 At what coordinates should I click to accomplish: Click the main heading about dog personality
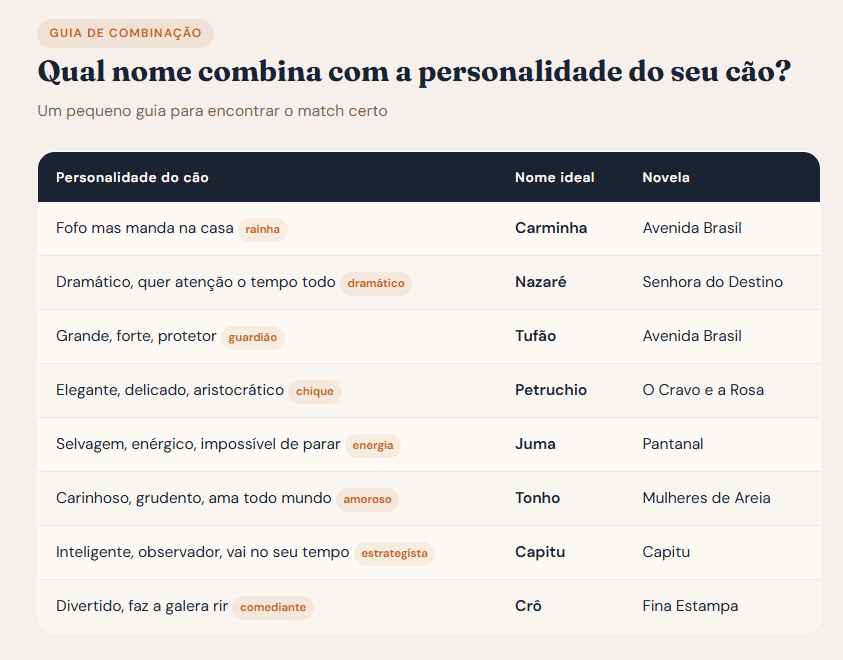point(415,73)
